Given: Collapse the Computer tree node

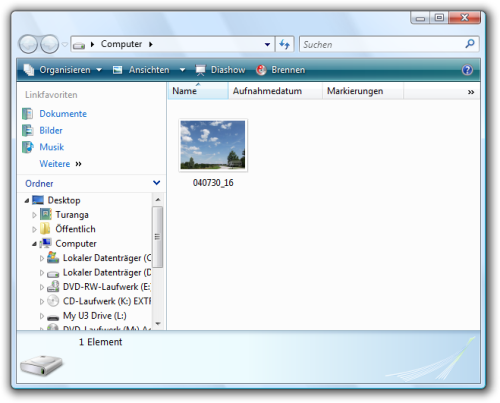Looking at the screenshot, I should (34, 244).
